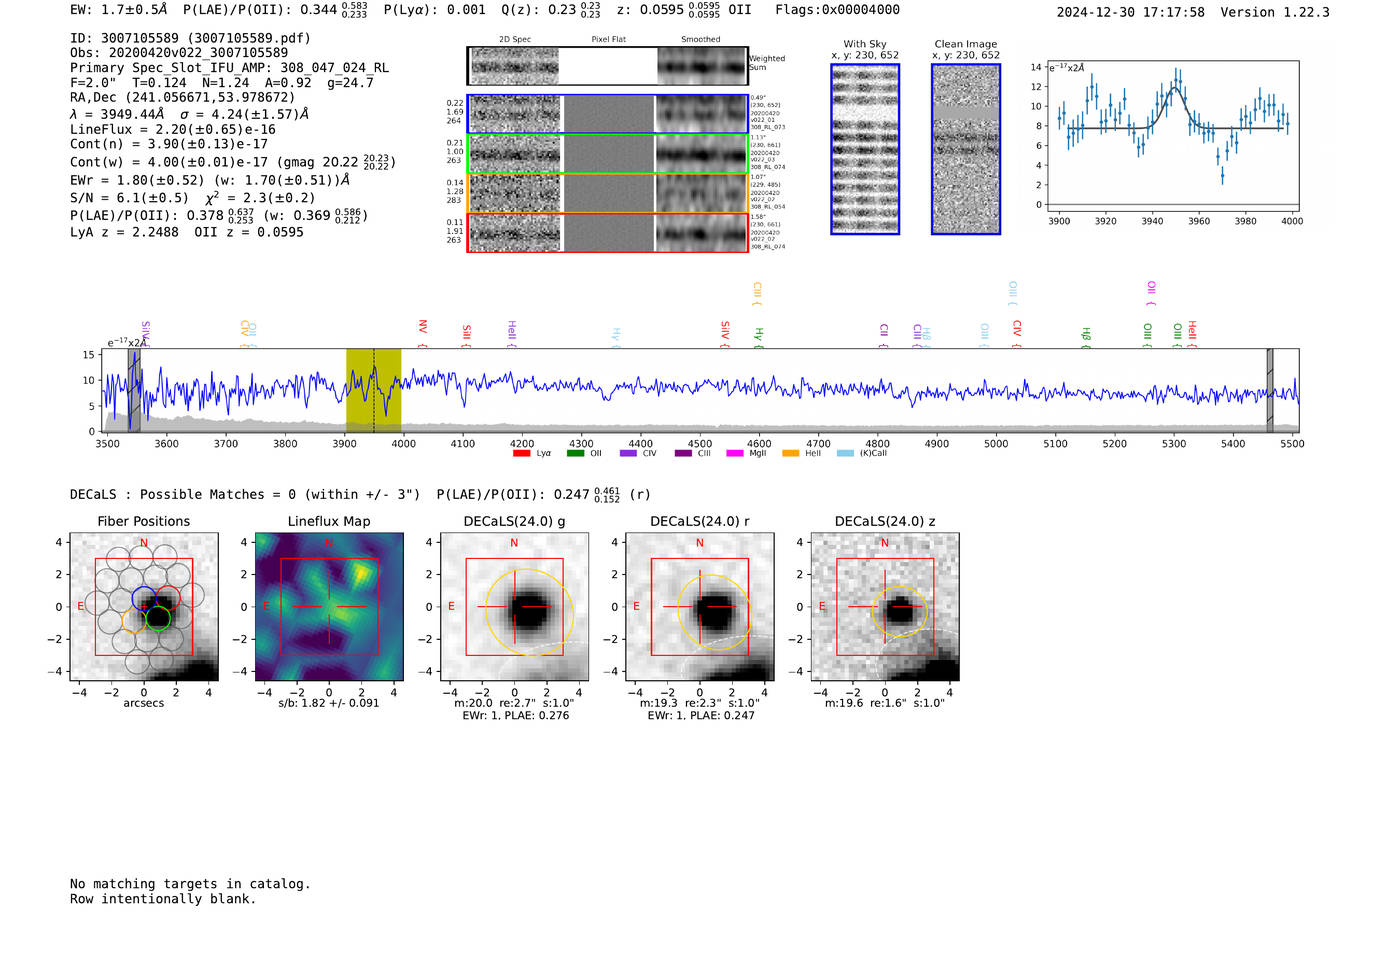Select header 'P(LAE)/P(OII): 0.344' value
This screenshot has width=1400, height=953.
click(x=276, y=10)
